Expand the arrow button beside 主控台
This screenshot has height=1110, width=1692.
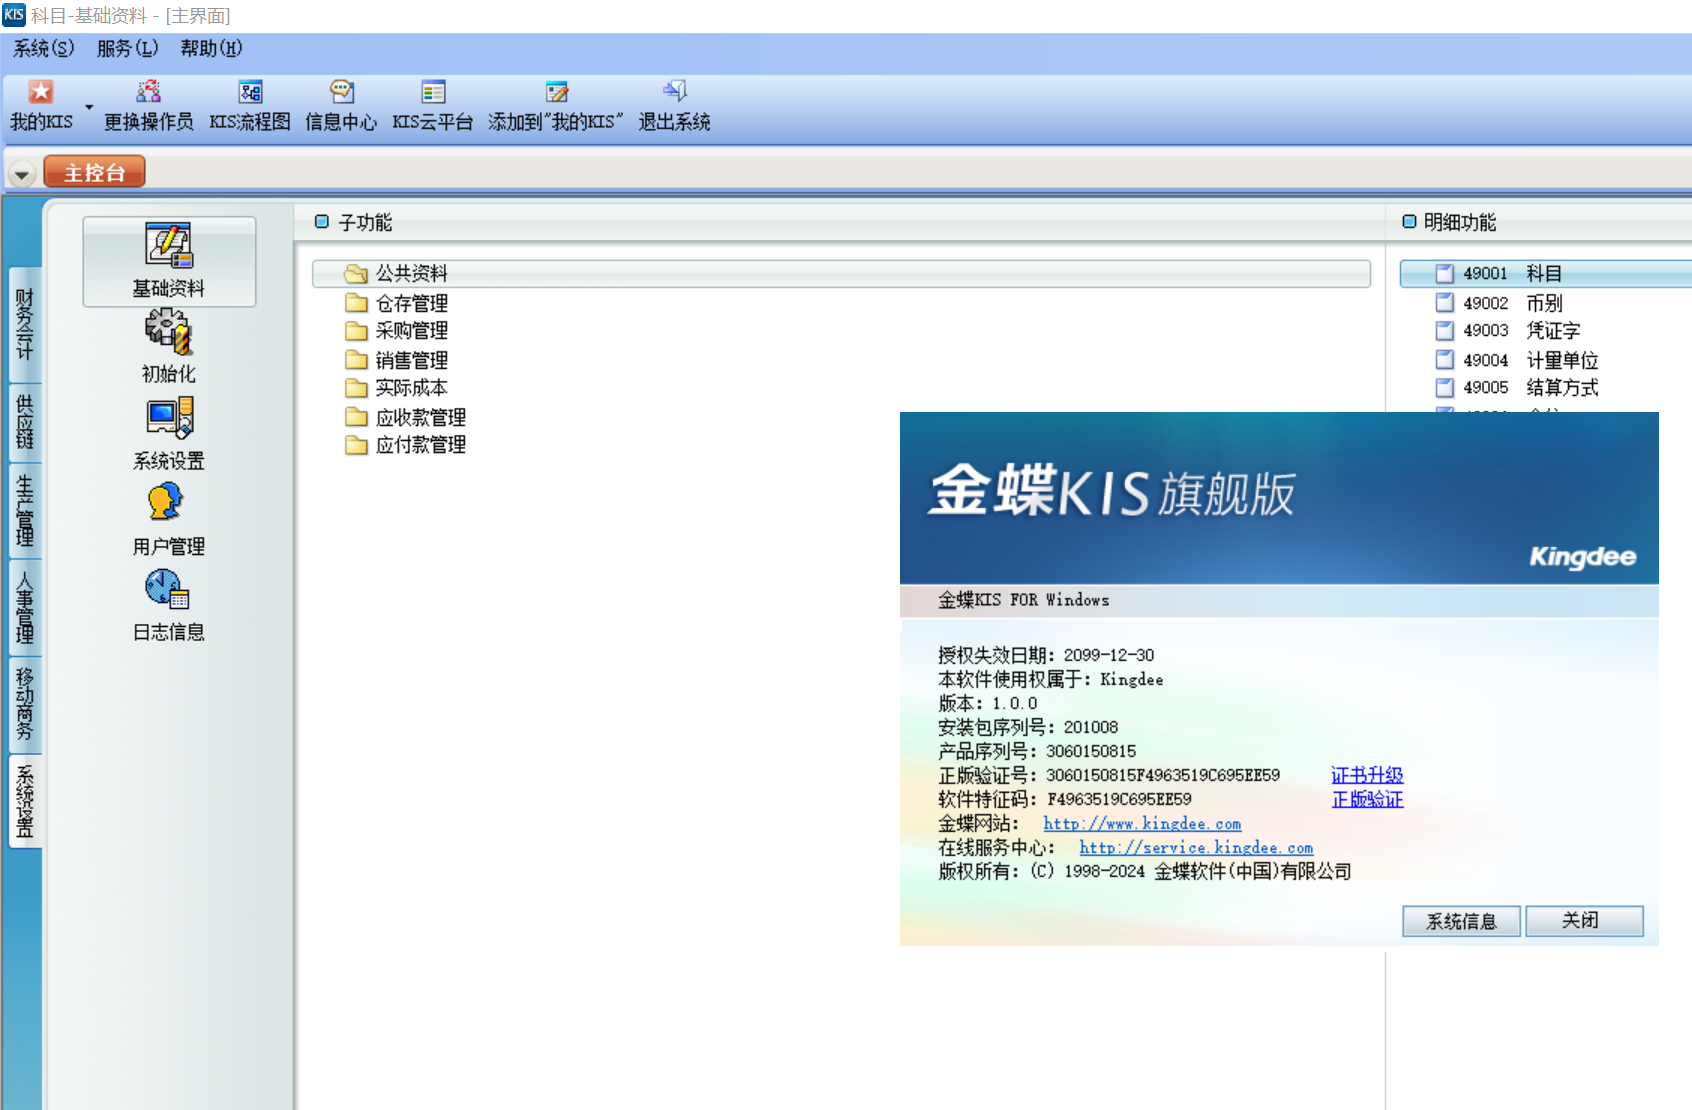click(21, 174)
